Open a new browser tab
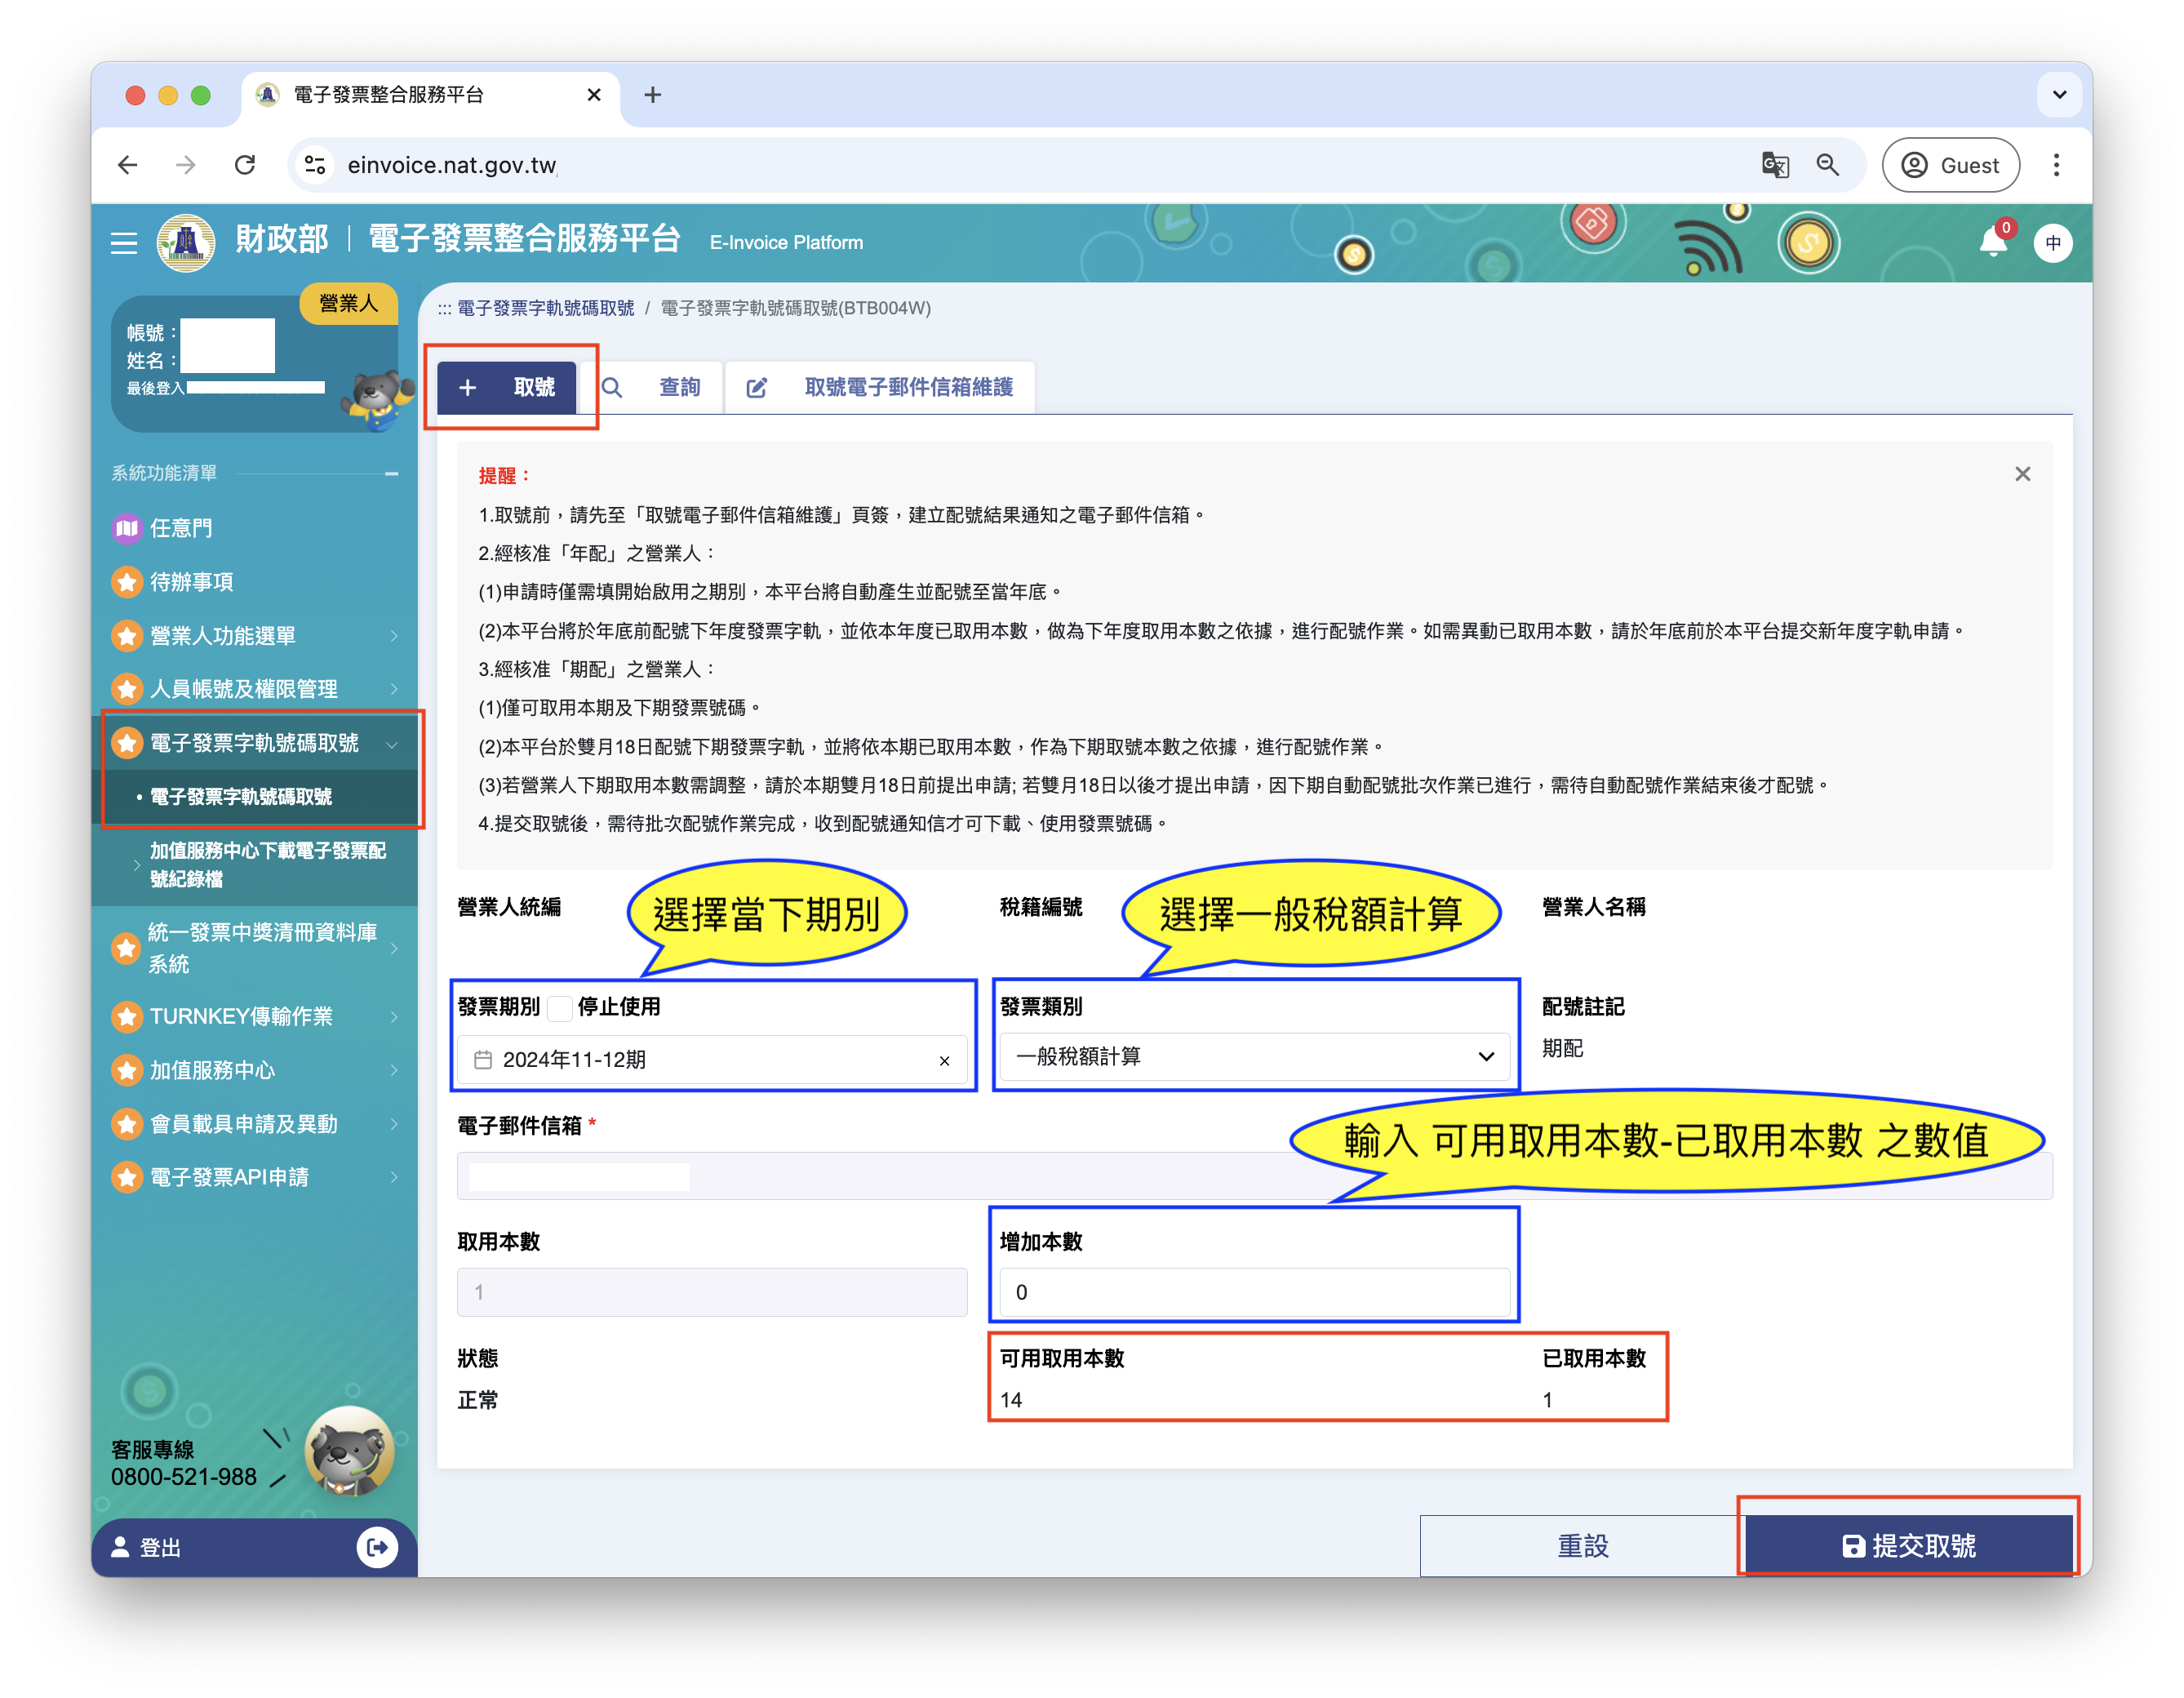 pos(653,95)
